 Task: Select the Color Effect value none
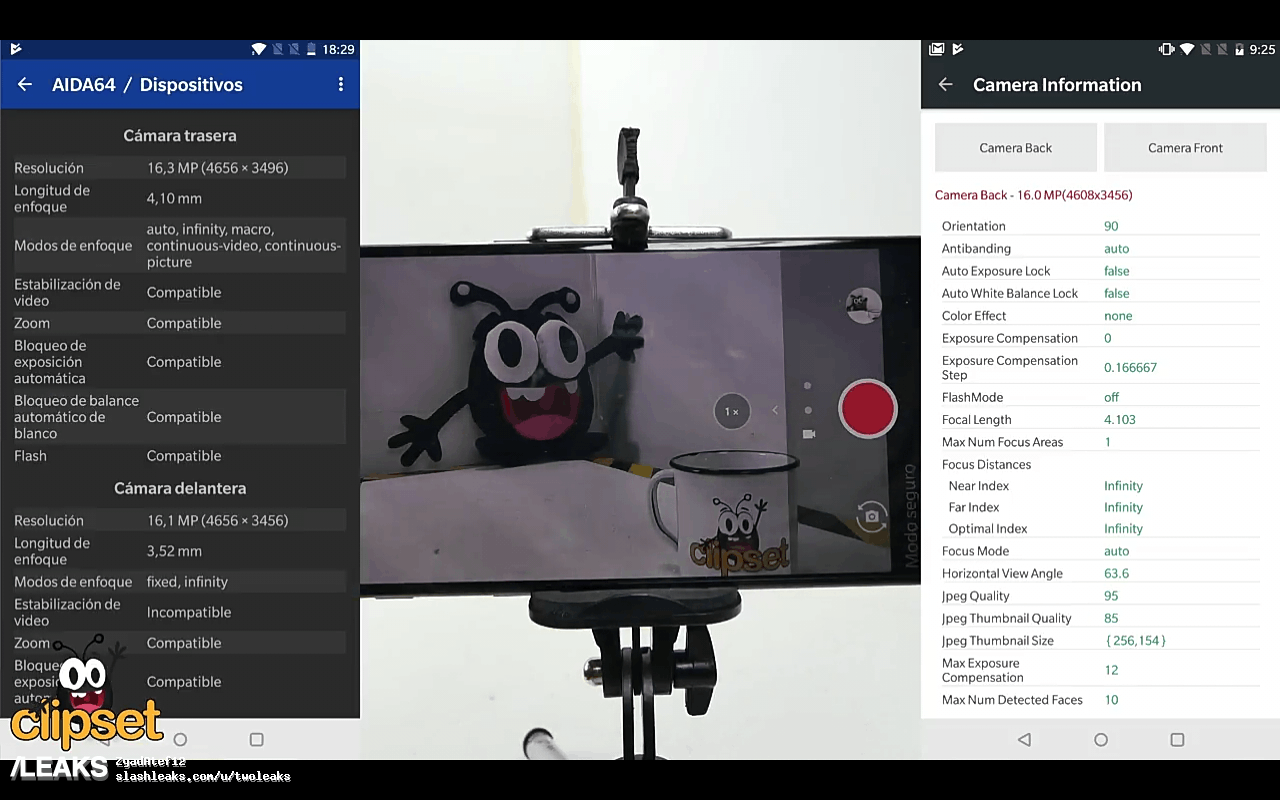[x=1118, y=316]
